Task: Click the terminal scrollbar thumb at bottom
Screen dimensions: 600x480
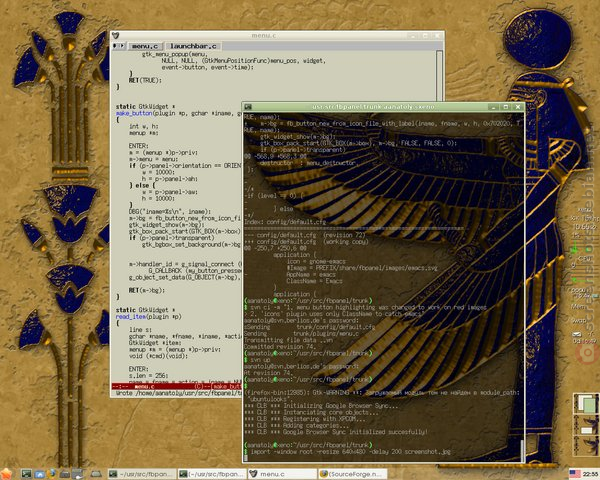Action: tap(522, 451)
